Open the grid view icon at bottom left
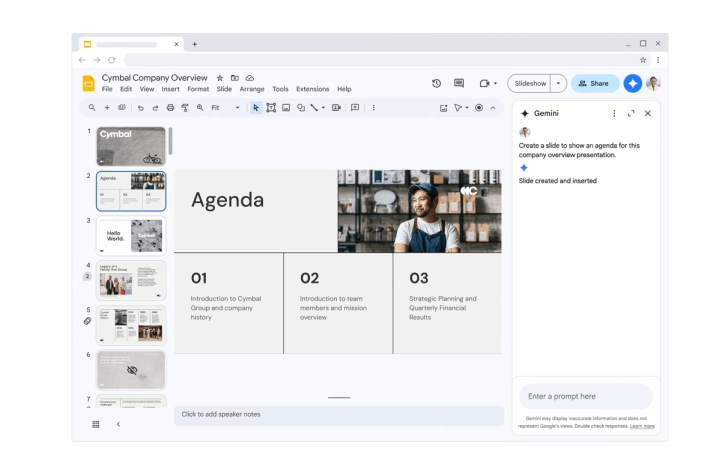This screenshot has width=728, height=467. (96, 424)
